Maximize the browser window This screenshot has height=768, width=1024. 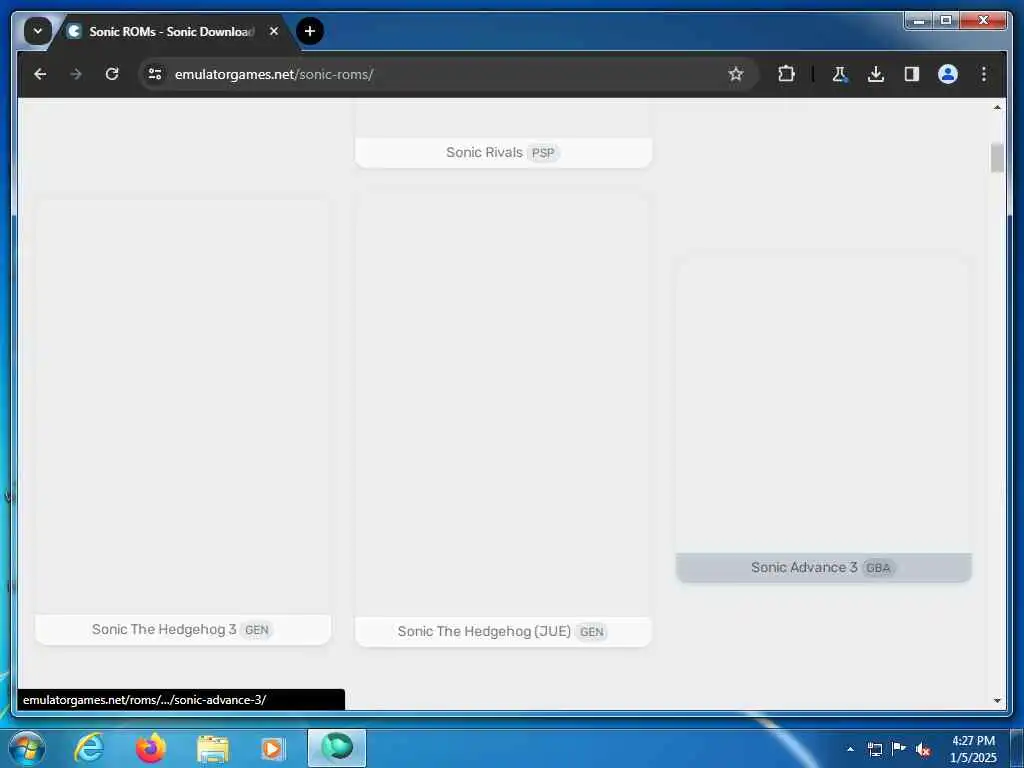tap(946, 21)
